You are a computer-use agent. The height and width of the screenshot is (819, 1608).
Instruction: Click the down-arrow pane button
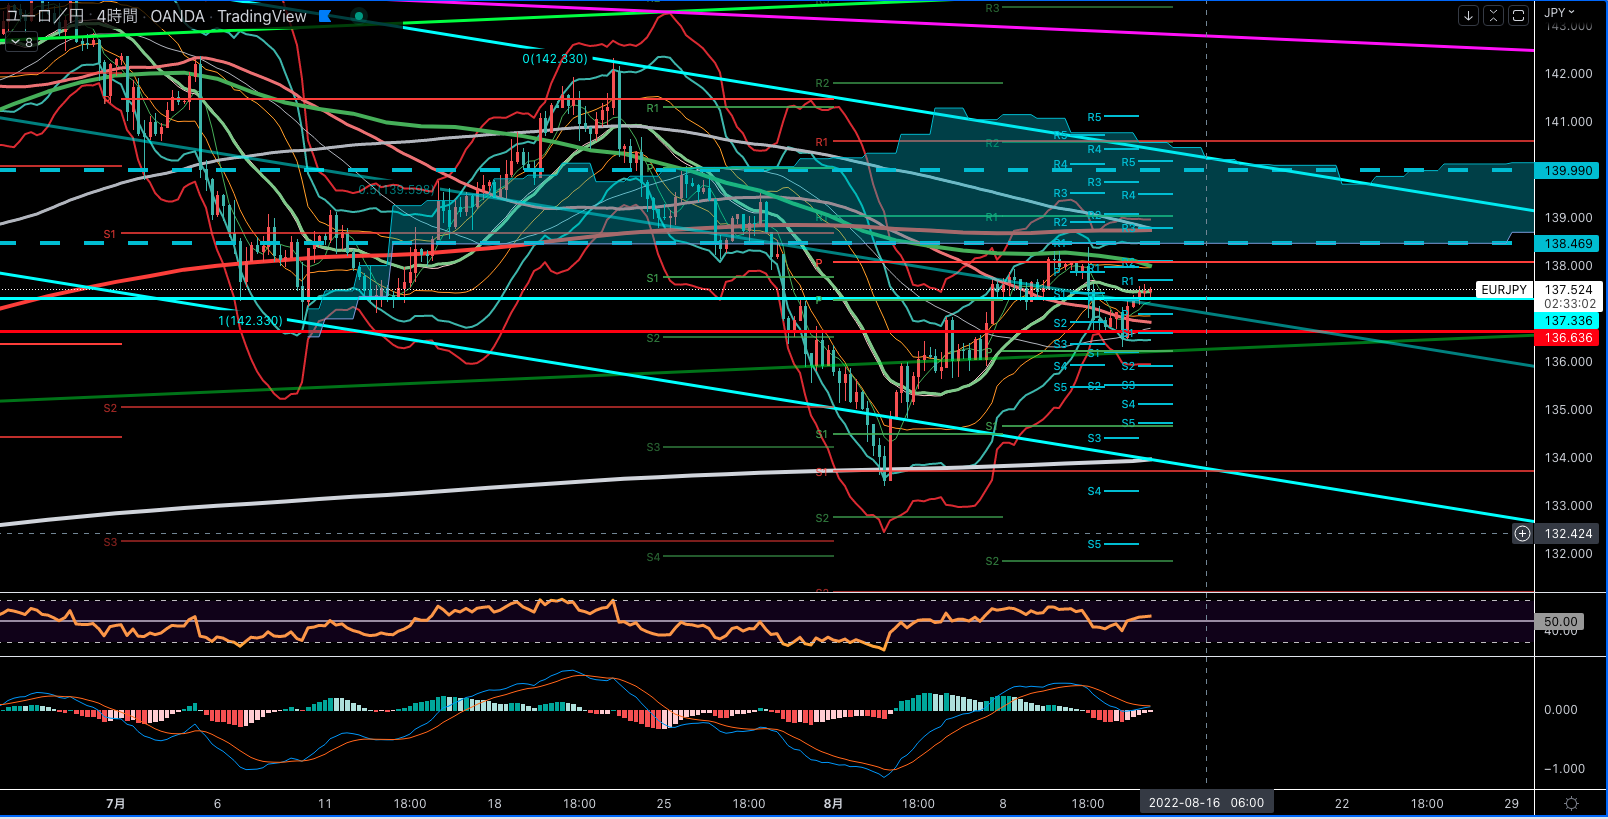1468,15
